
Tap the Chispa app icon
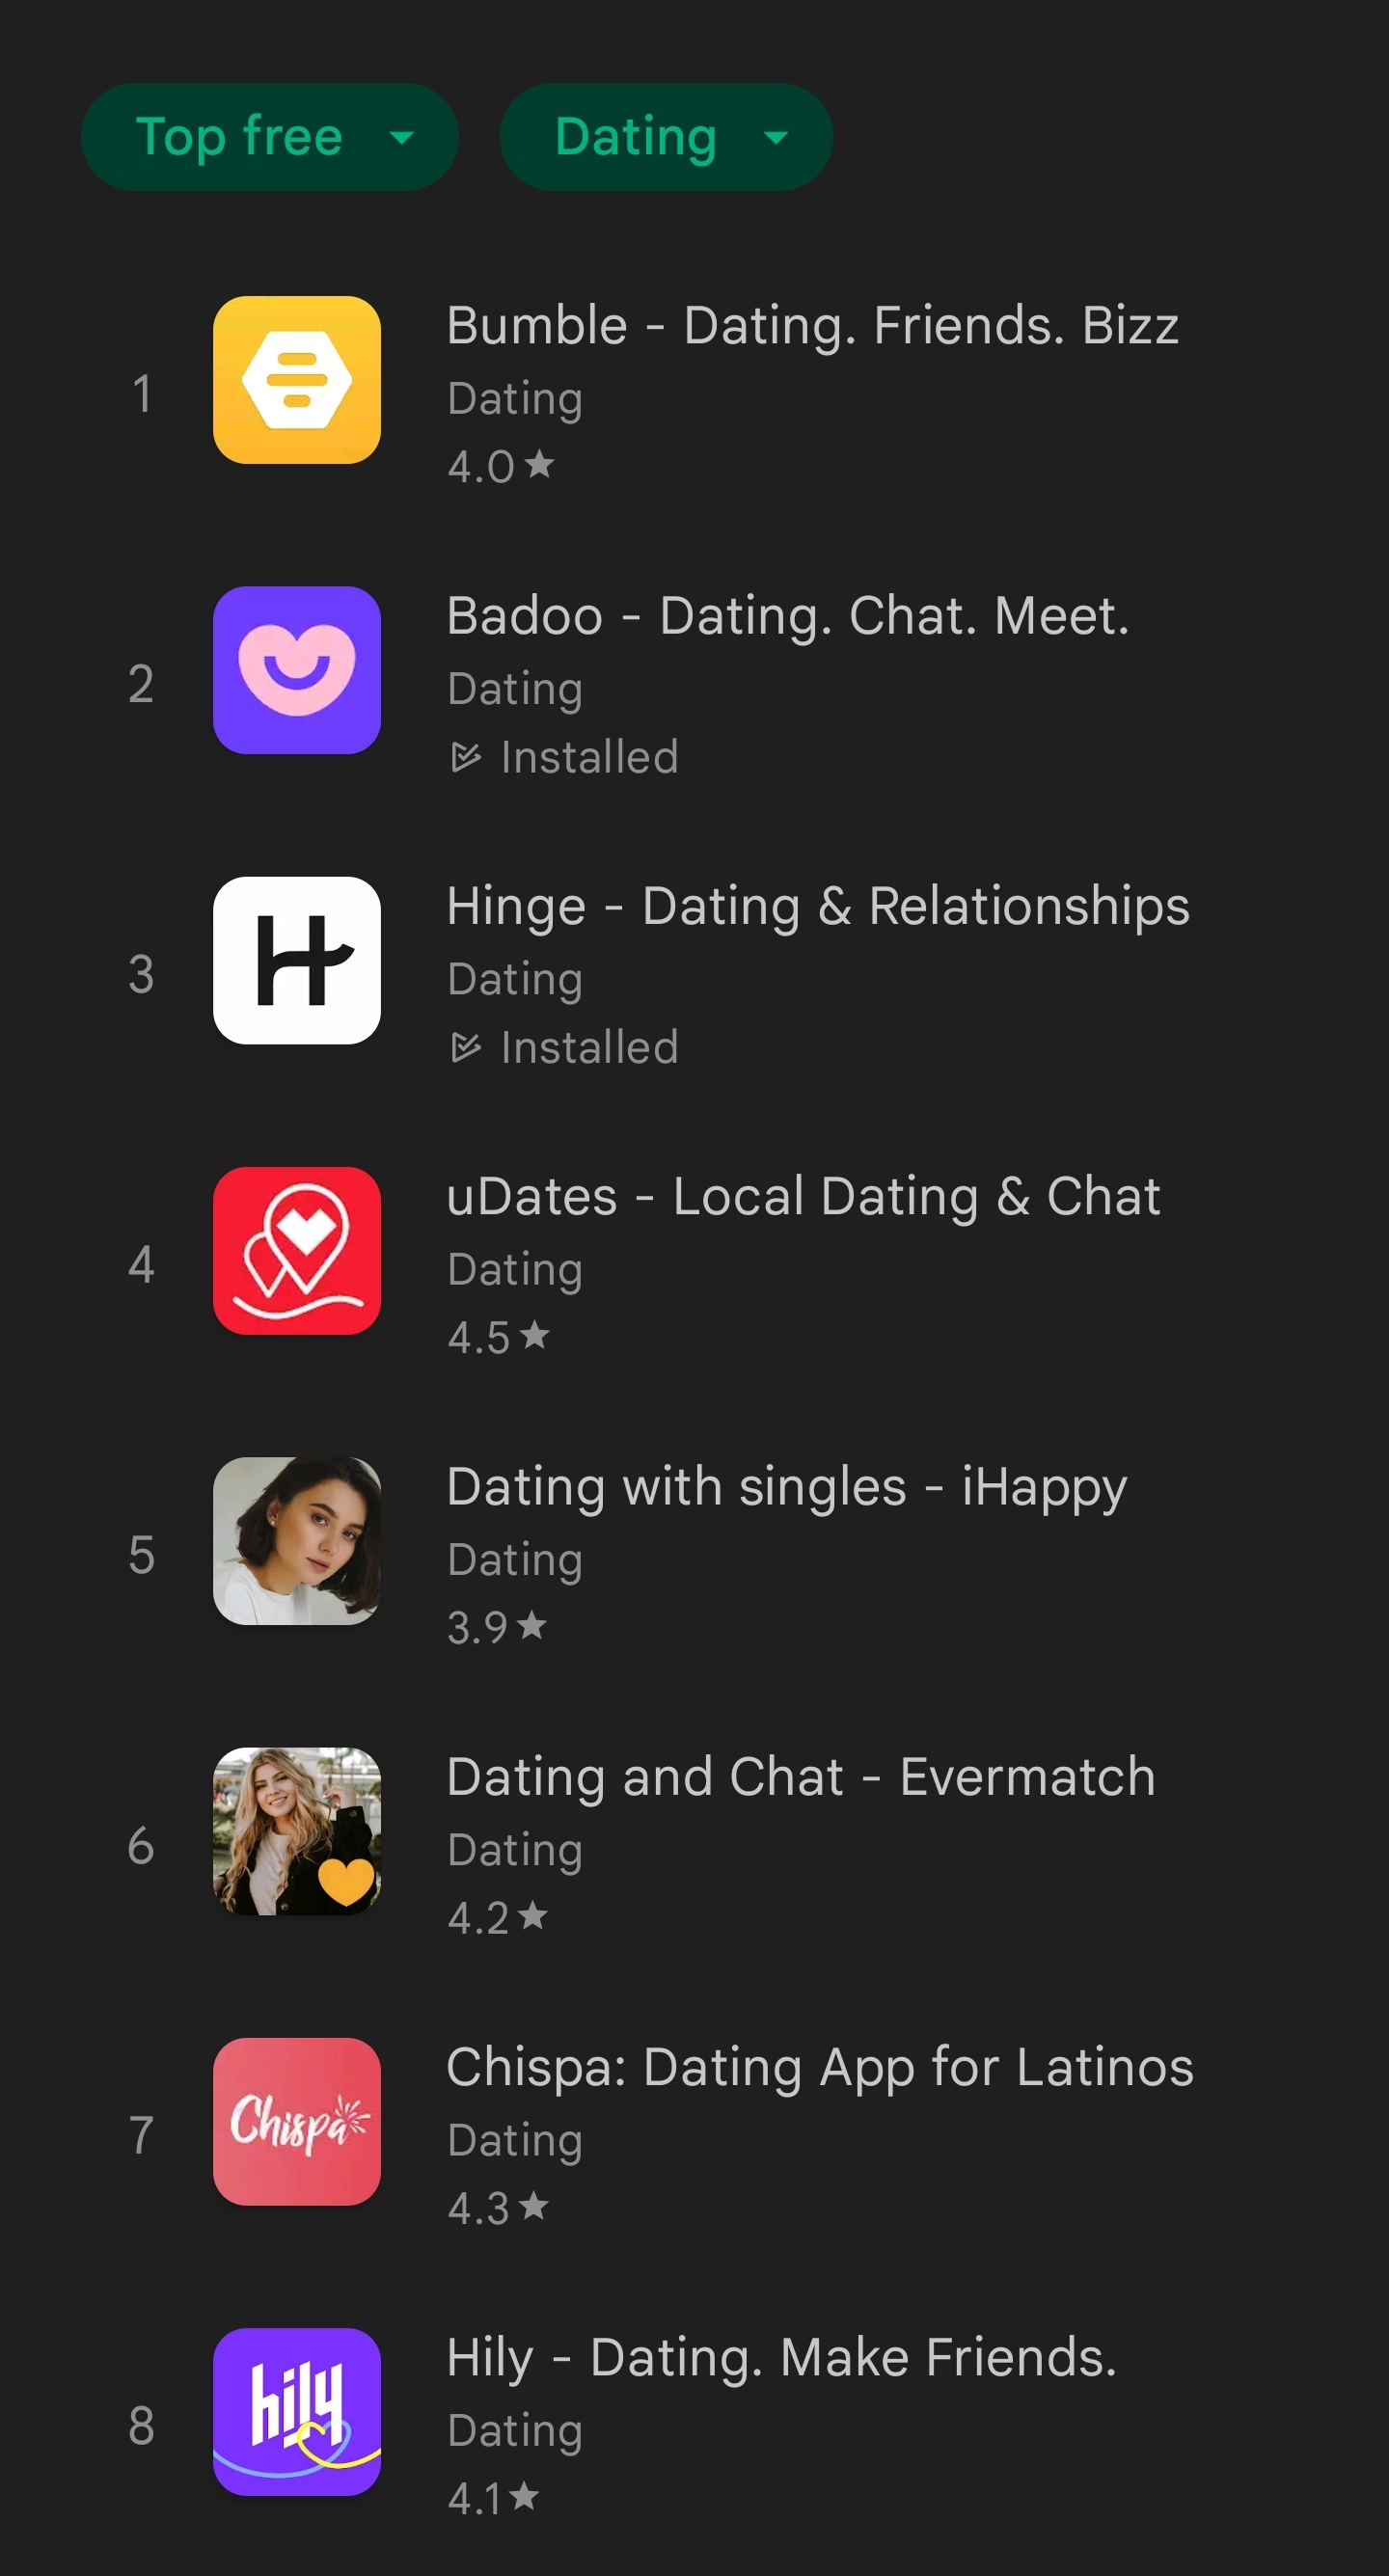297,2121
